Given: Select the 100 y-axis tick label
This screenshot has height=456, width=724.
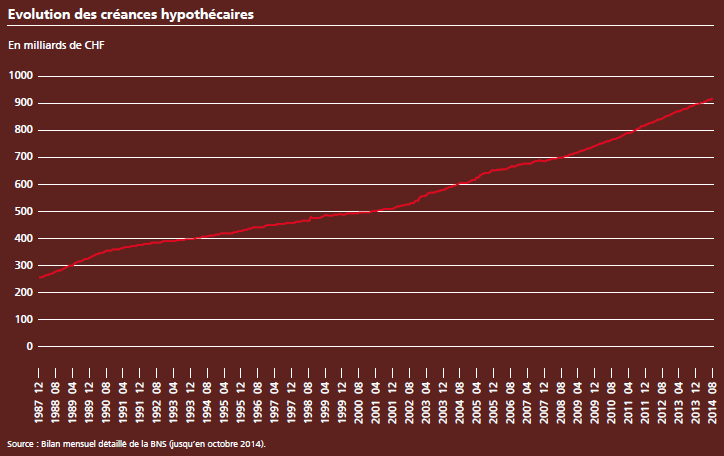Looking at the screenshot, I should coord(23,319).
